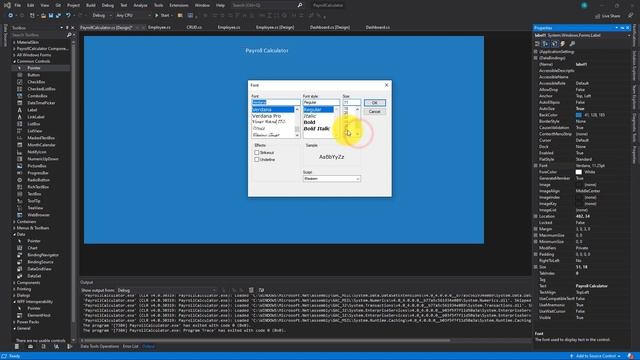The height and width of the screenshot is (360, 640).
Task: Click Cancel in the Font dialog
Action: (x=374, y=111)
